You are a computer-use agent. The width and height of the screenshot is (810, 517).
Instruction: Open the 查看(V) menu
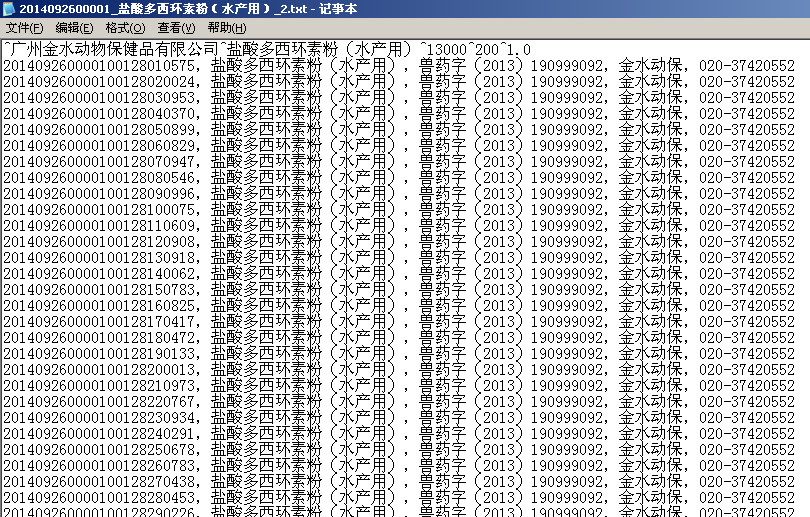176,27
